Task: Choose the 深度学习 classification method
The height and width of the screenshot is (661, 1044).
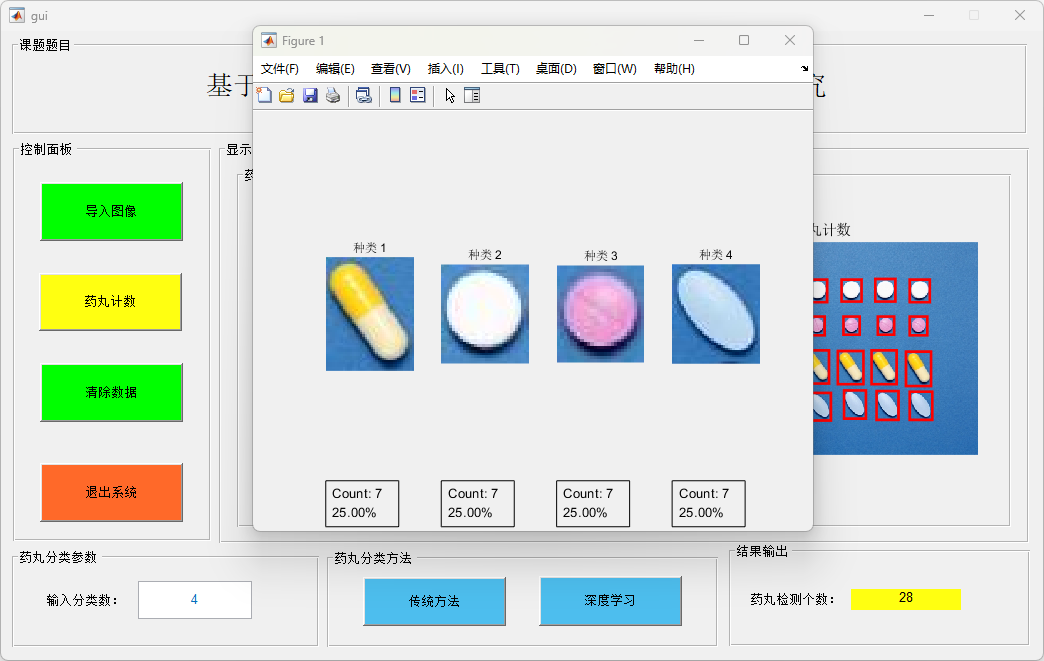Action: click(610, 601)
